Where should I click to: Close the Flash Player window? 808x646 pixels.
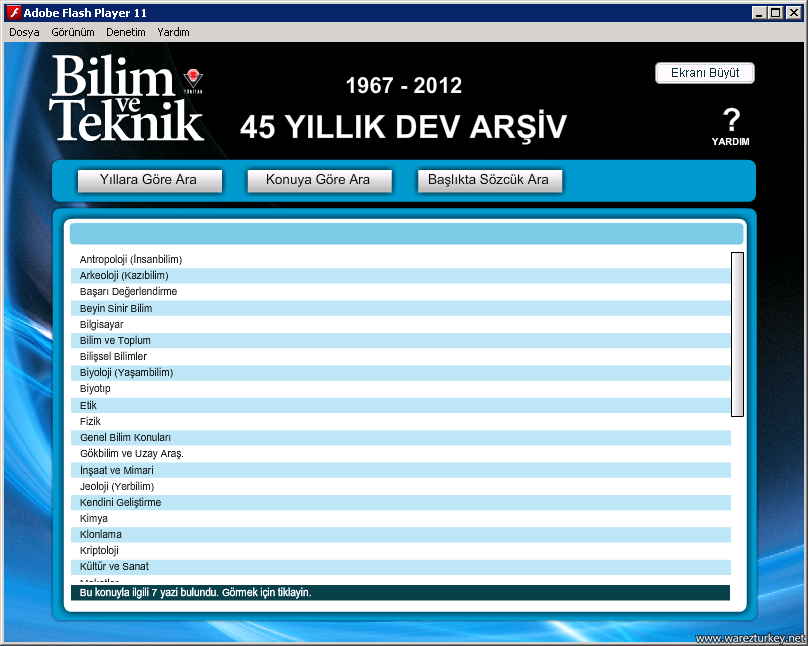(x=794, y=13)
